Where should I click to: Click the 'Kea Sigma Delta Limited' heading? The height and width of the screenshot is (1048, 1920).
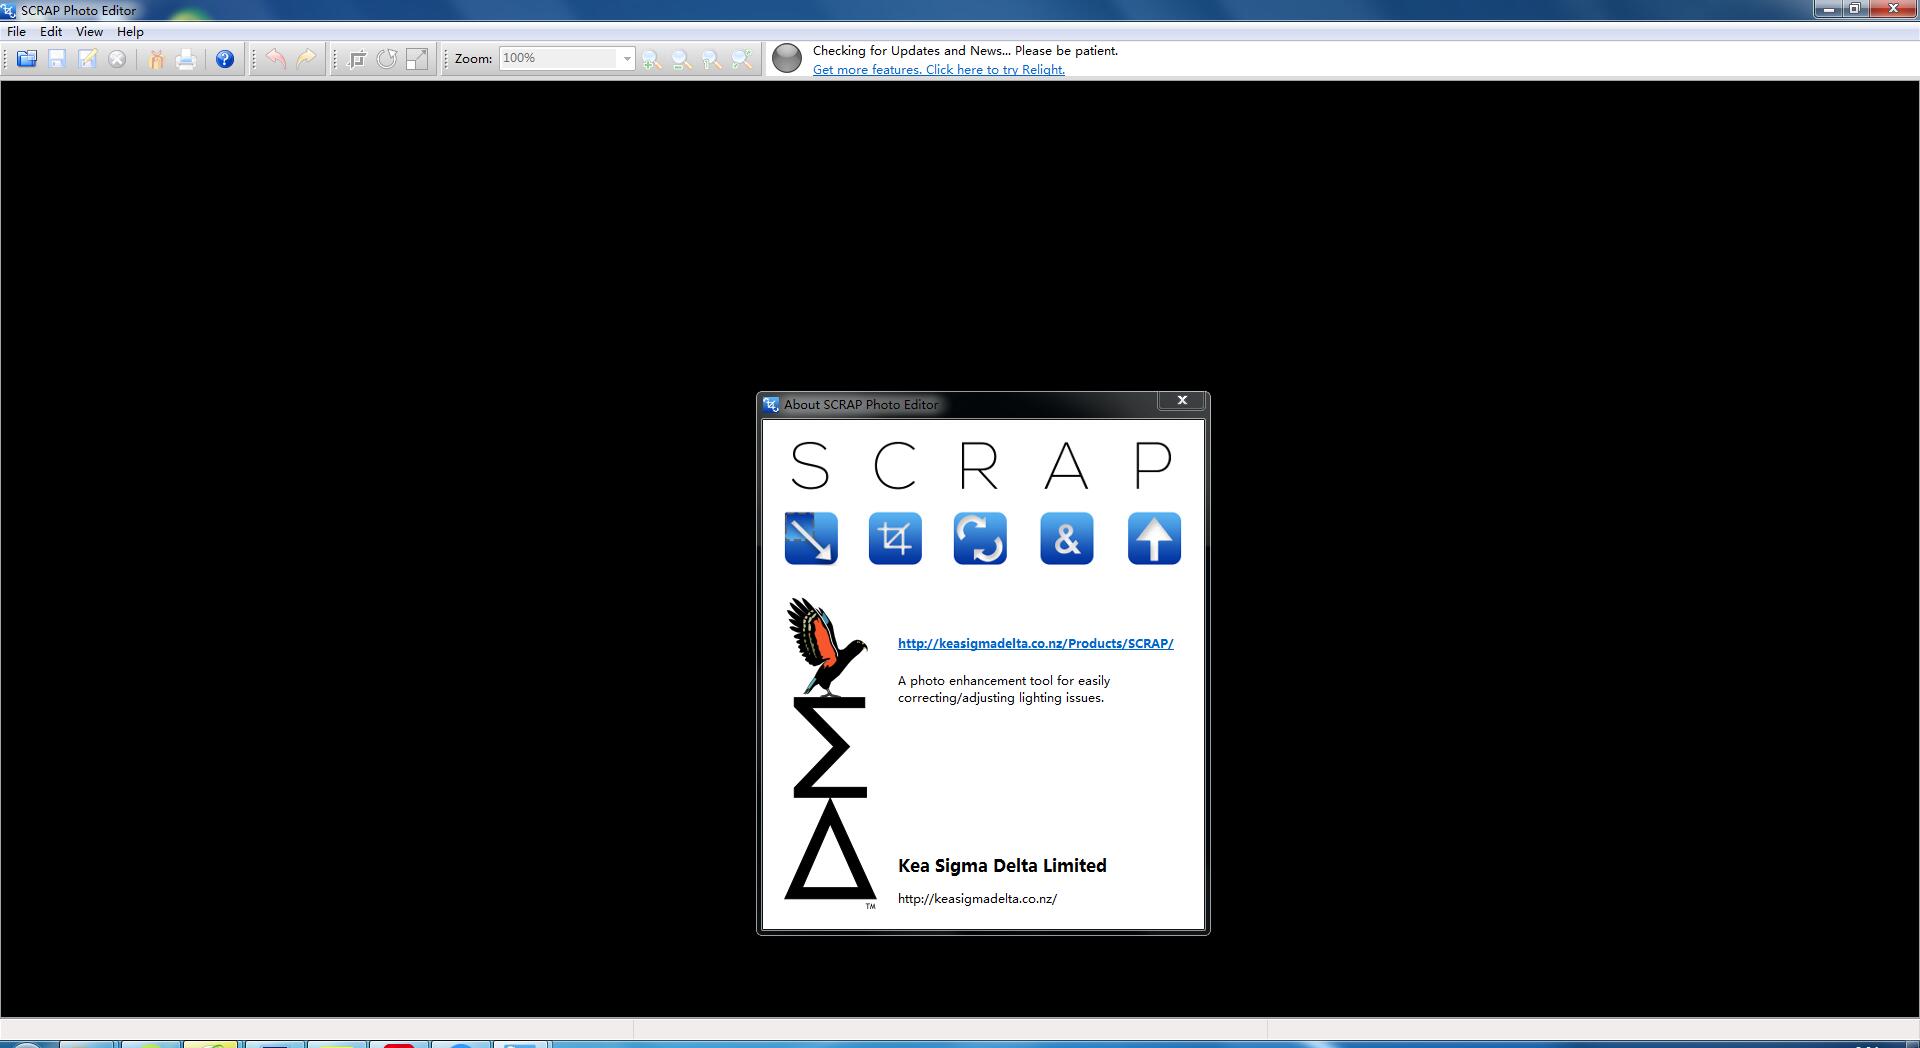pyautogui.click(x=1002, y=866)
